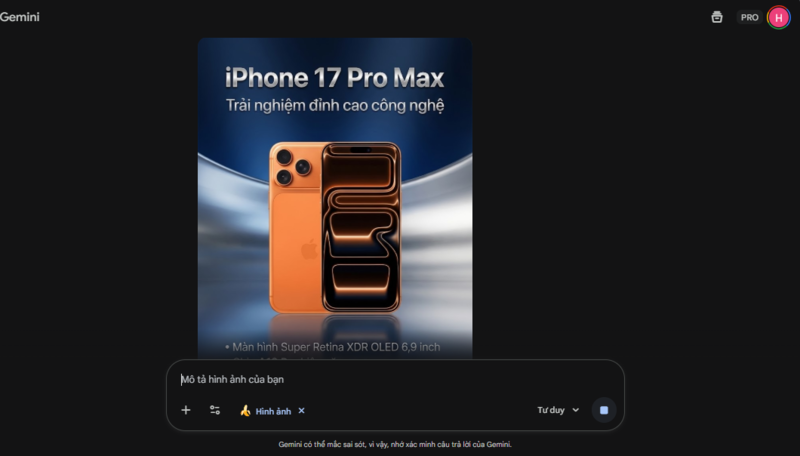Stop the response with the square button
800x456 pixels.
click(x=604, y=410)
